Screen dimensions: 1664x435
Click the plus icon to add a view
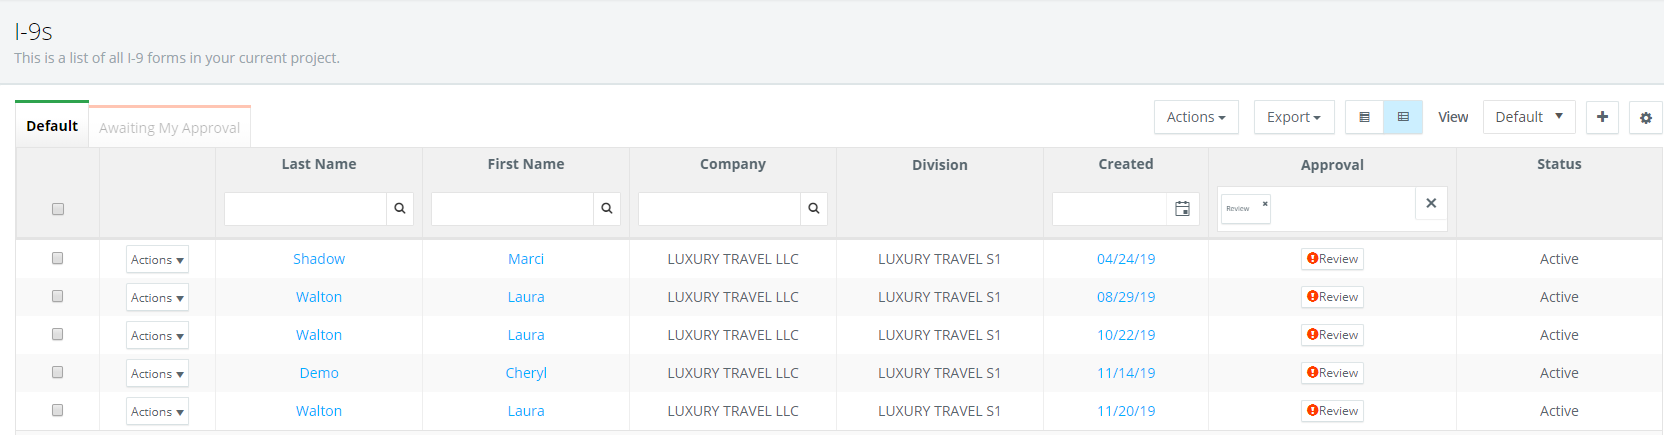1602,117
